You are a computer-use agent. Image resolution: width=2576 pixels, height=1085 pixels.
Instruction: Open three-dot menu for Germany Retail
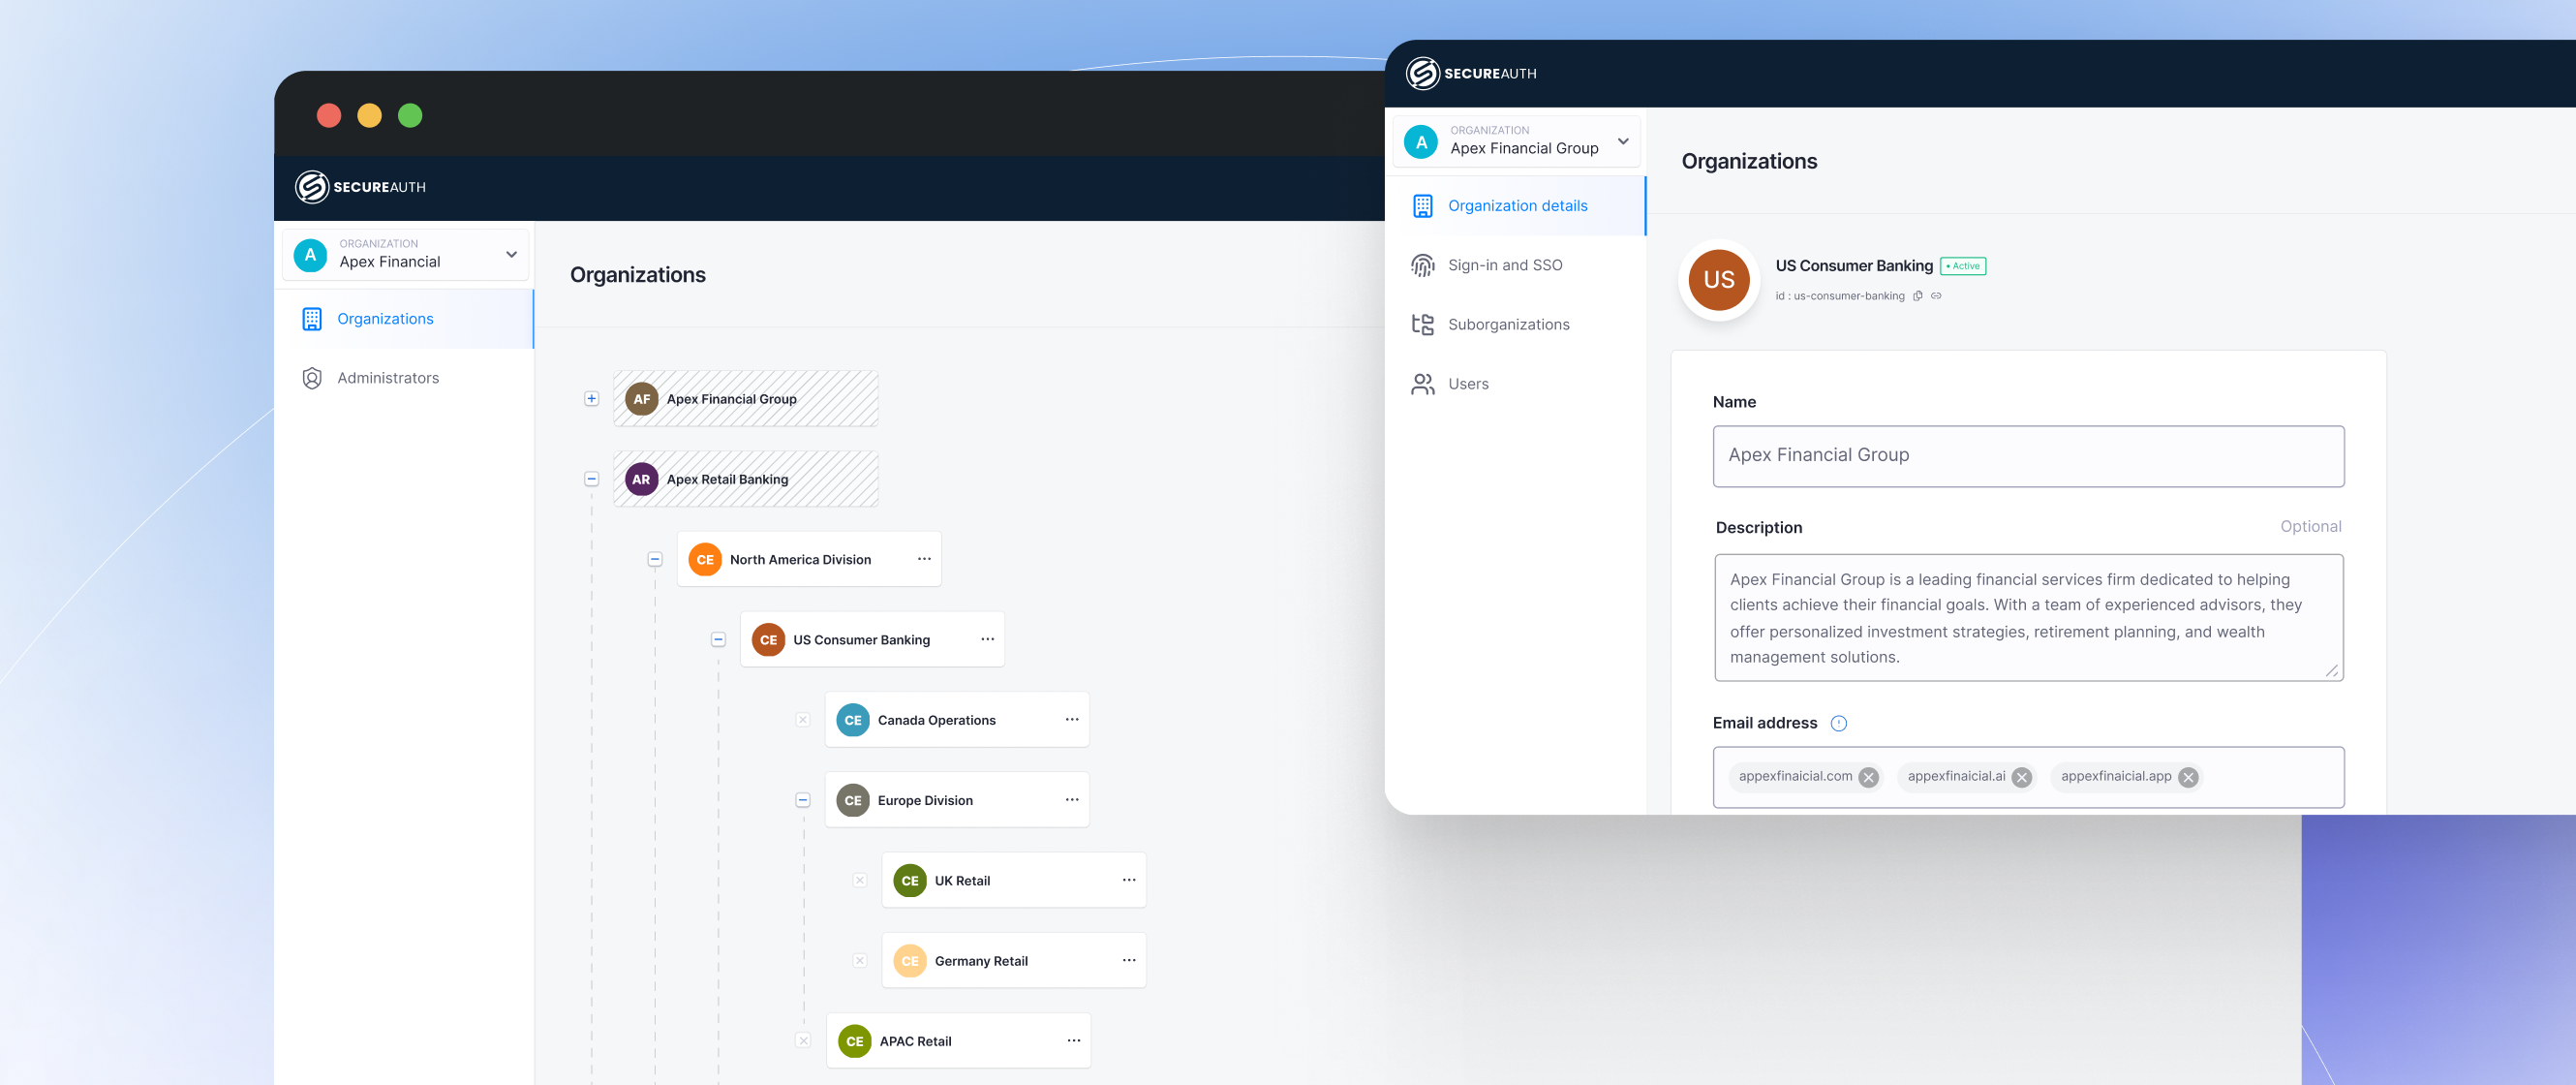coord(1129,960)
